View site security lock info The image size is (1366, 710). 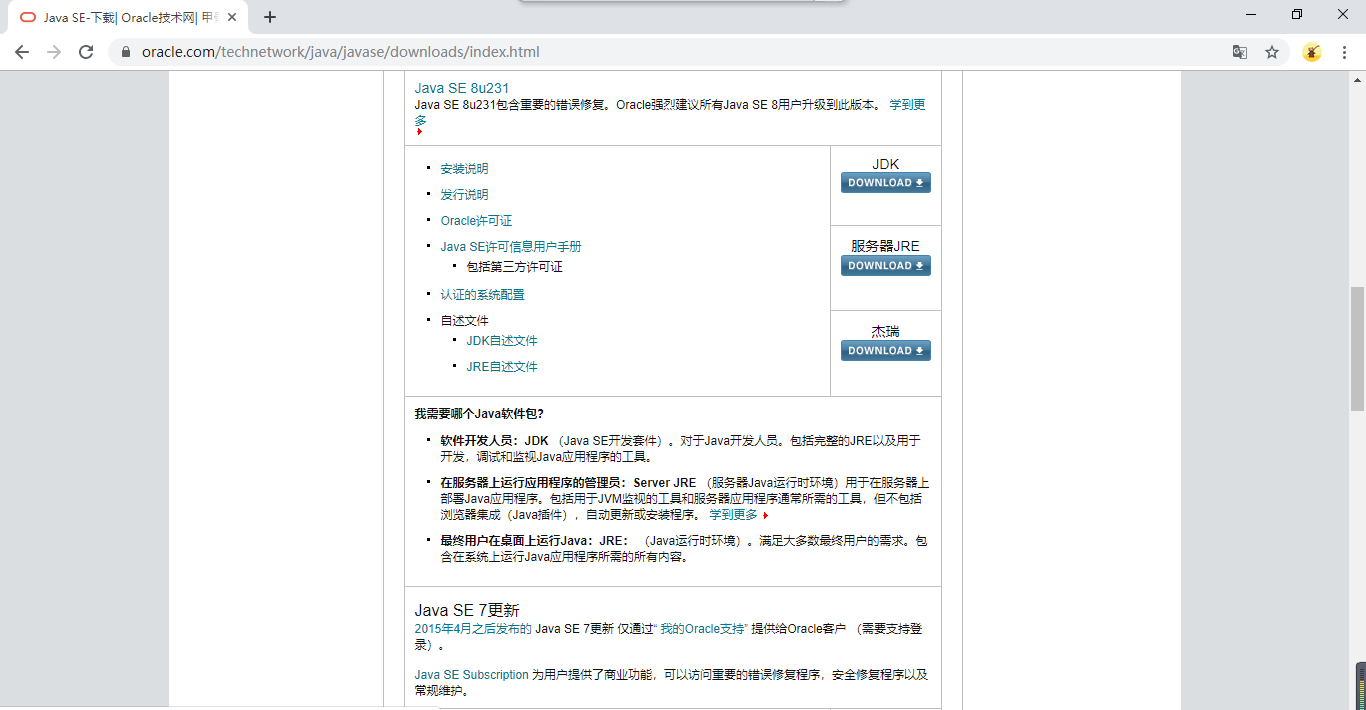click(x=126, y=52)
